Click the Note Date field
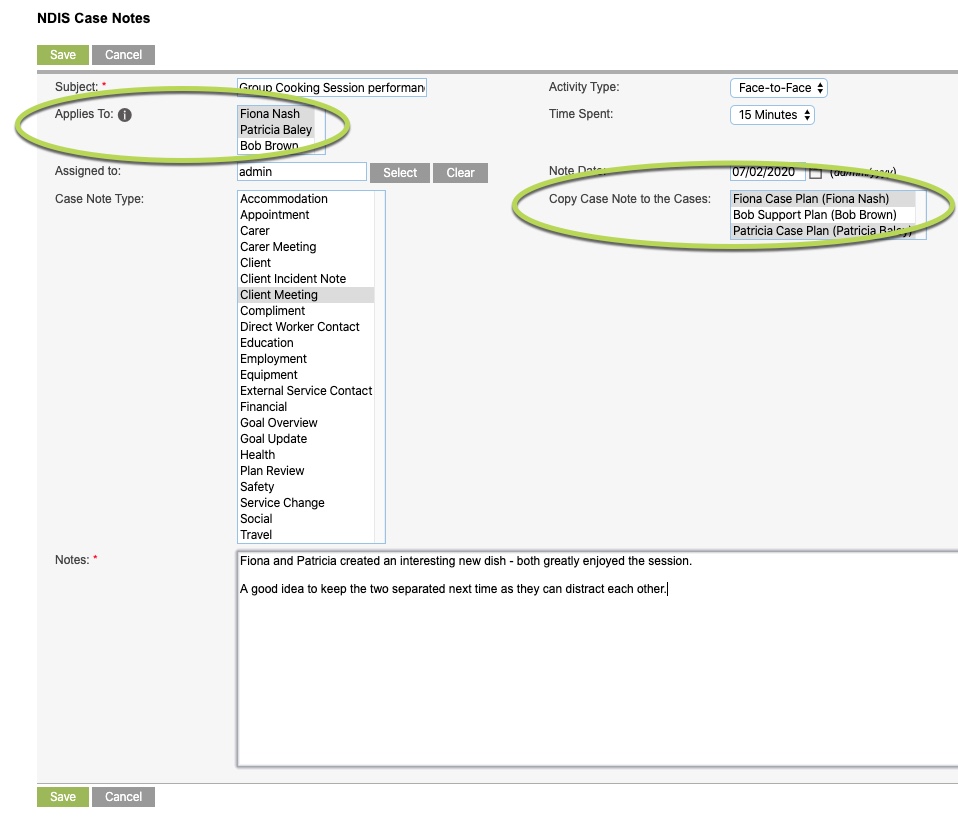The image size is (958, 817). click(x=767, y=172)
